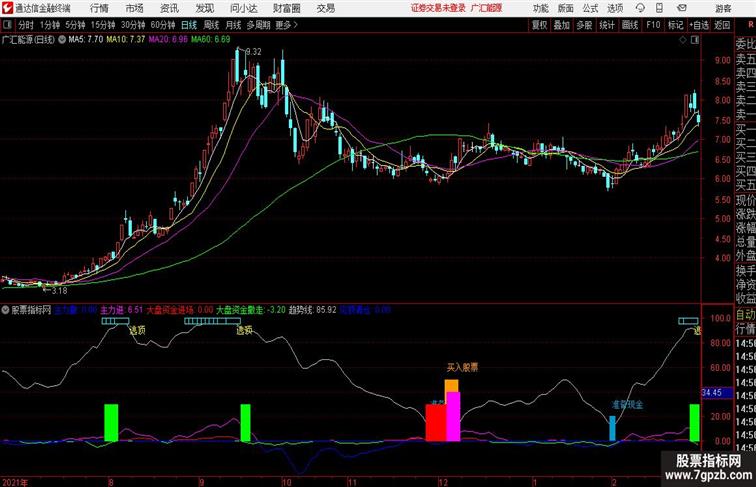Click the 复权 toolbar button
The width and height of the screenshot is (756, 487).
[x=539, y=25]
